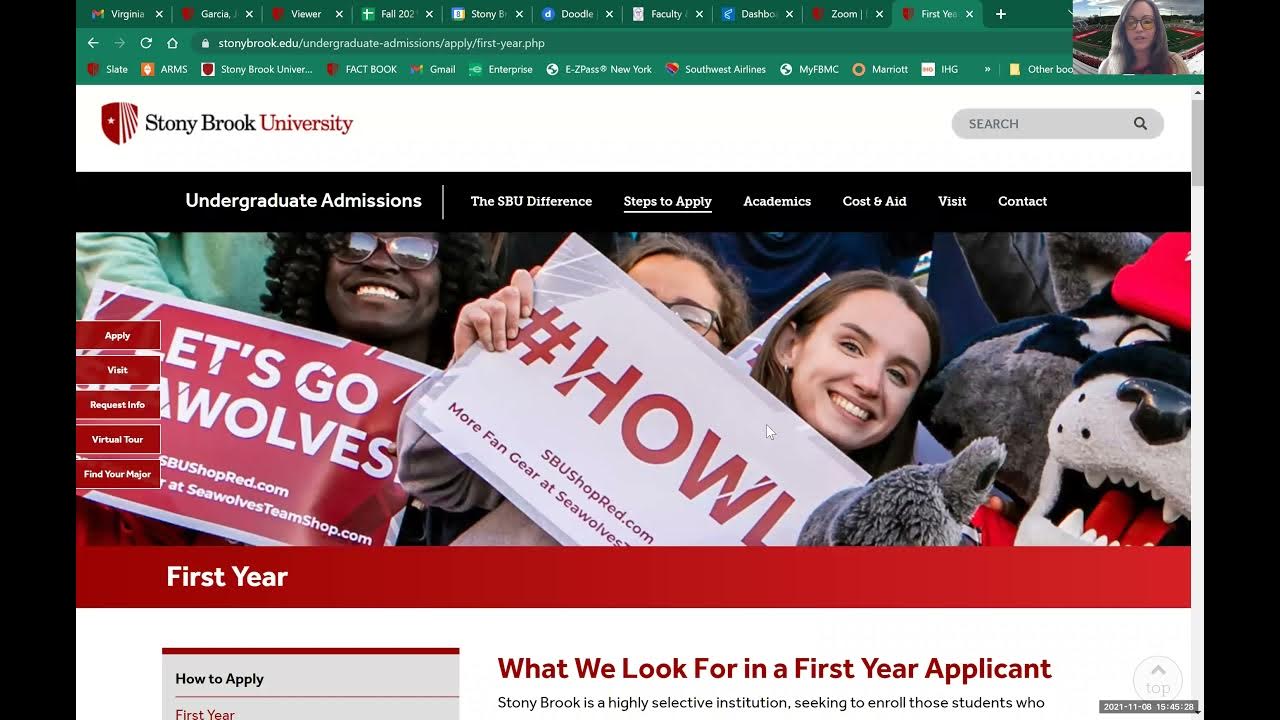Viewport: 1280px width, 720px height.
Task: Open the Undergraduate Admissions heading link
Action: click(x=303, y=200)
